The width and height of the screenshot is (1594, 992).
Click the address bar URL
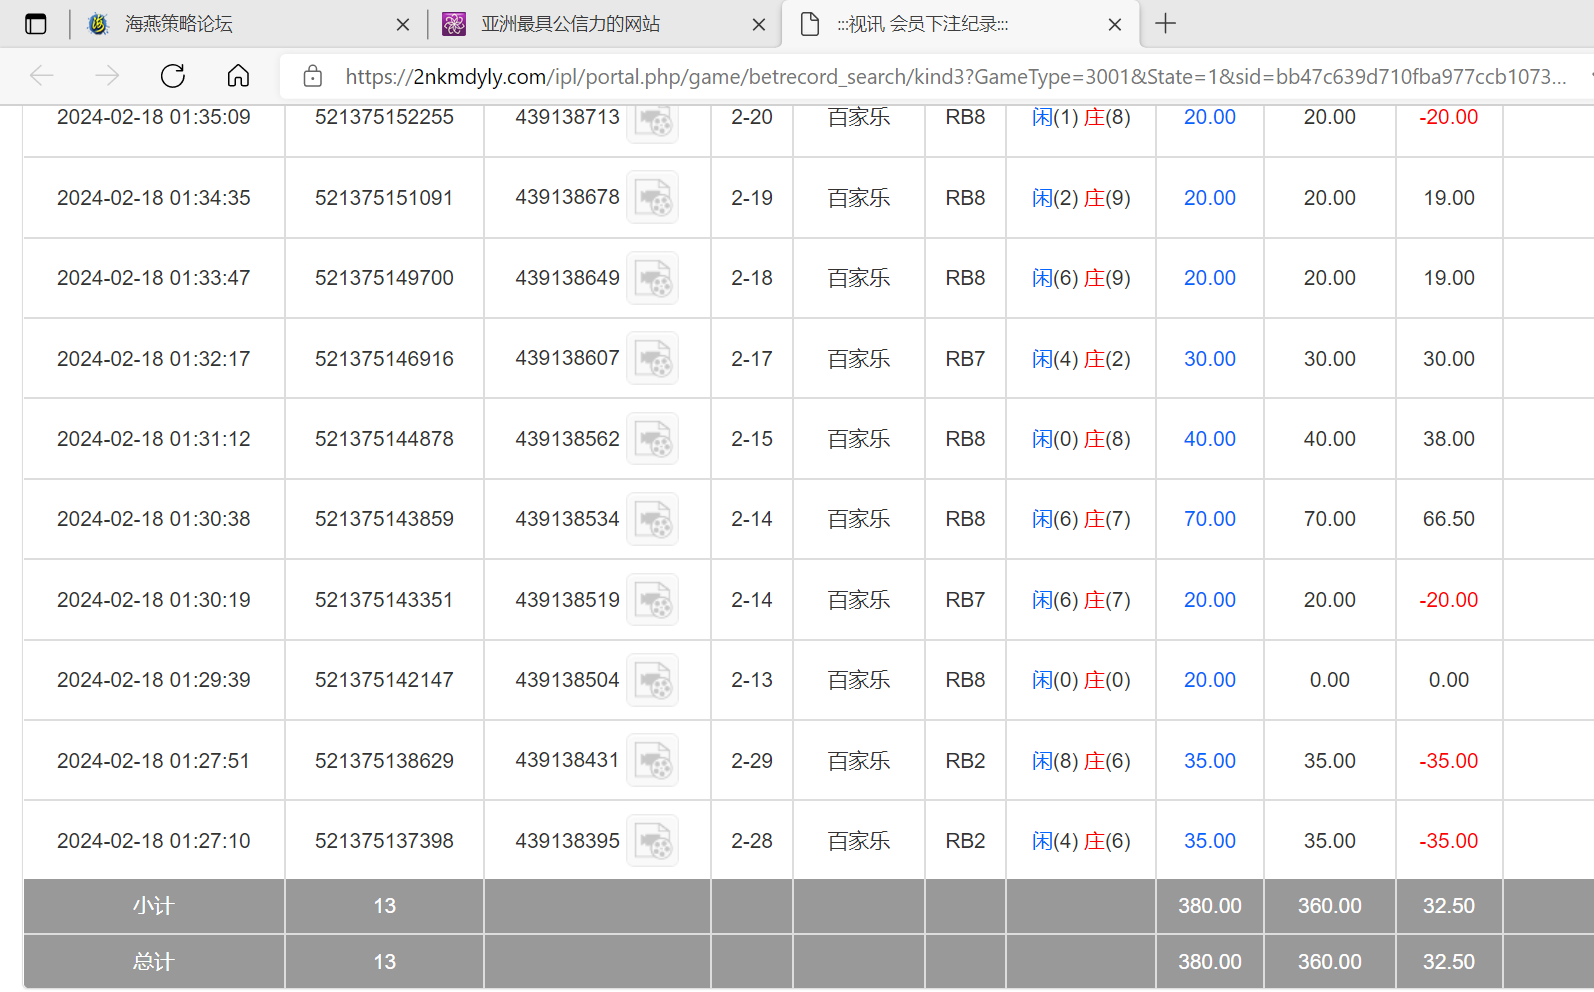(x=955, y=77)
